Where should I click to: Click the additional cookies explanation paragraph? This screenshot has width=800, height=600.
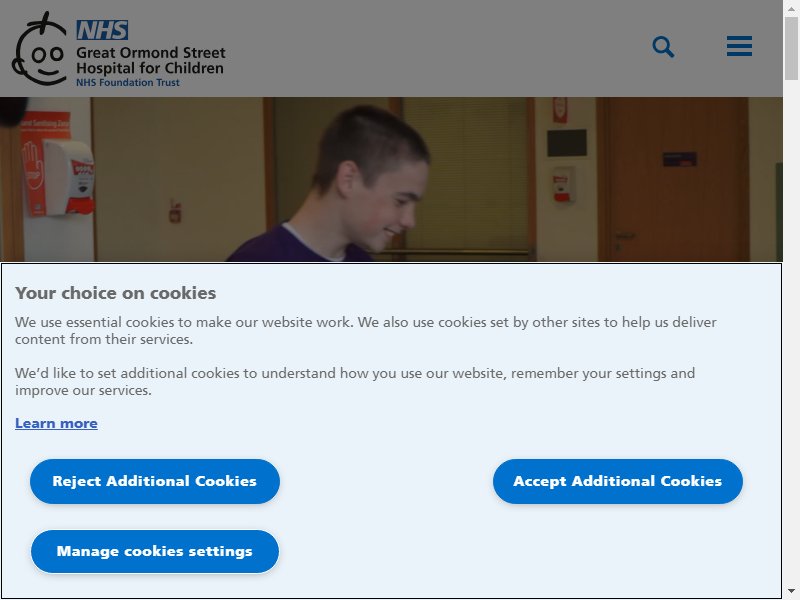355,382
